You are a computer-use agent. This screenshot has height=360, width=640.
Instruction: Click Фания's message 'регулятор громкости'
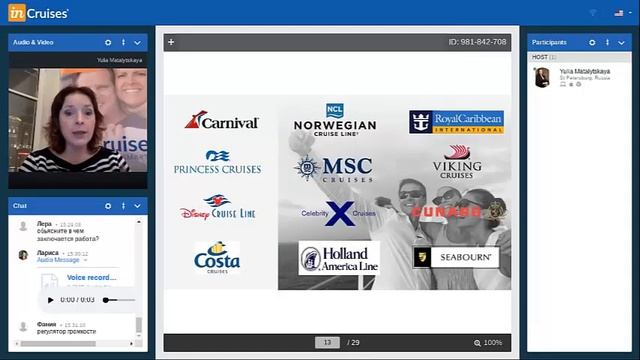[66, 332]
